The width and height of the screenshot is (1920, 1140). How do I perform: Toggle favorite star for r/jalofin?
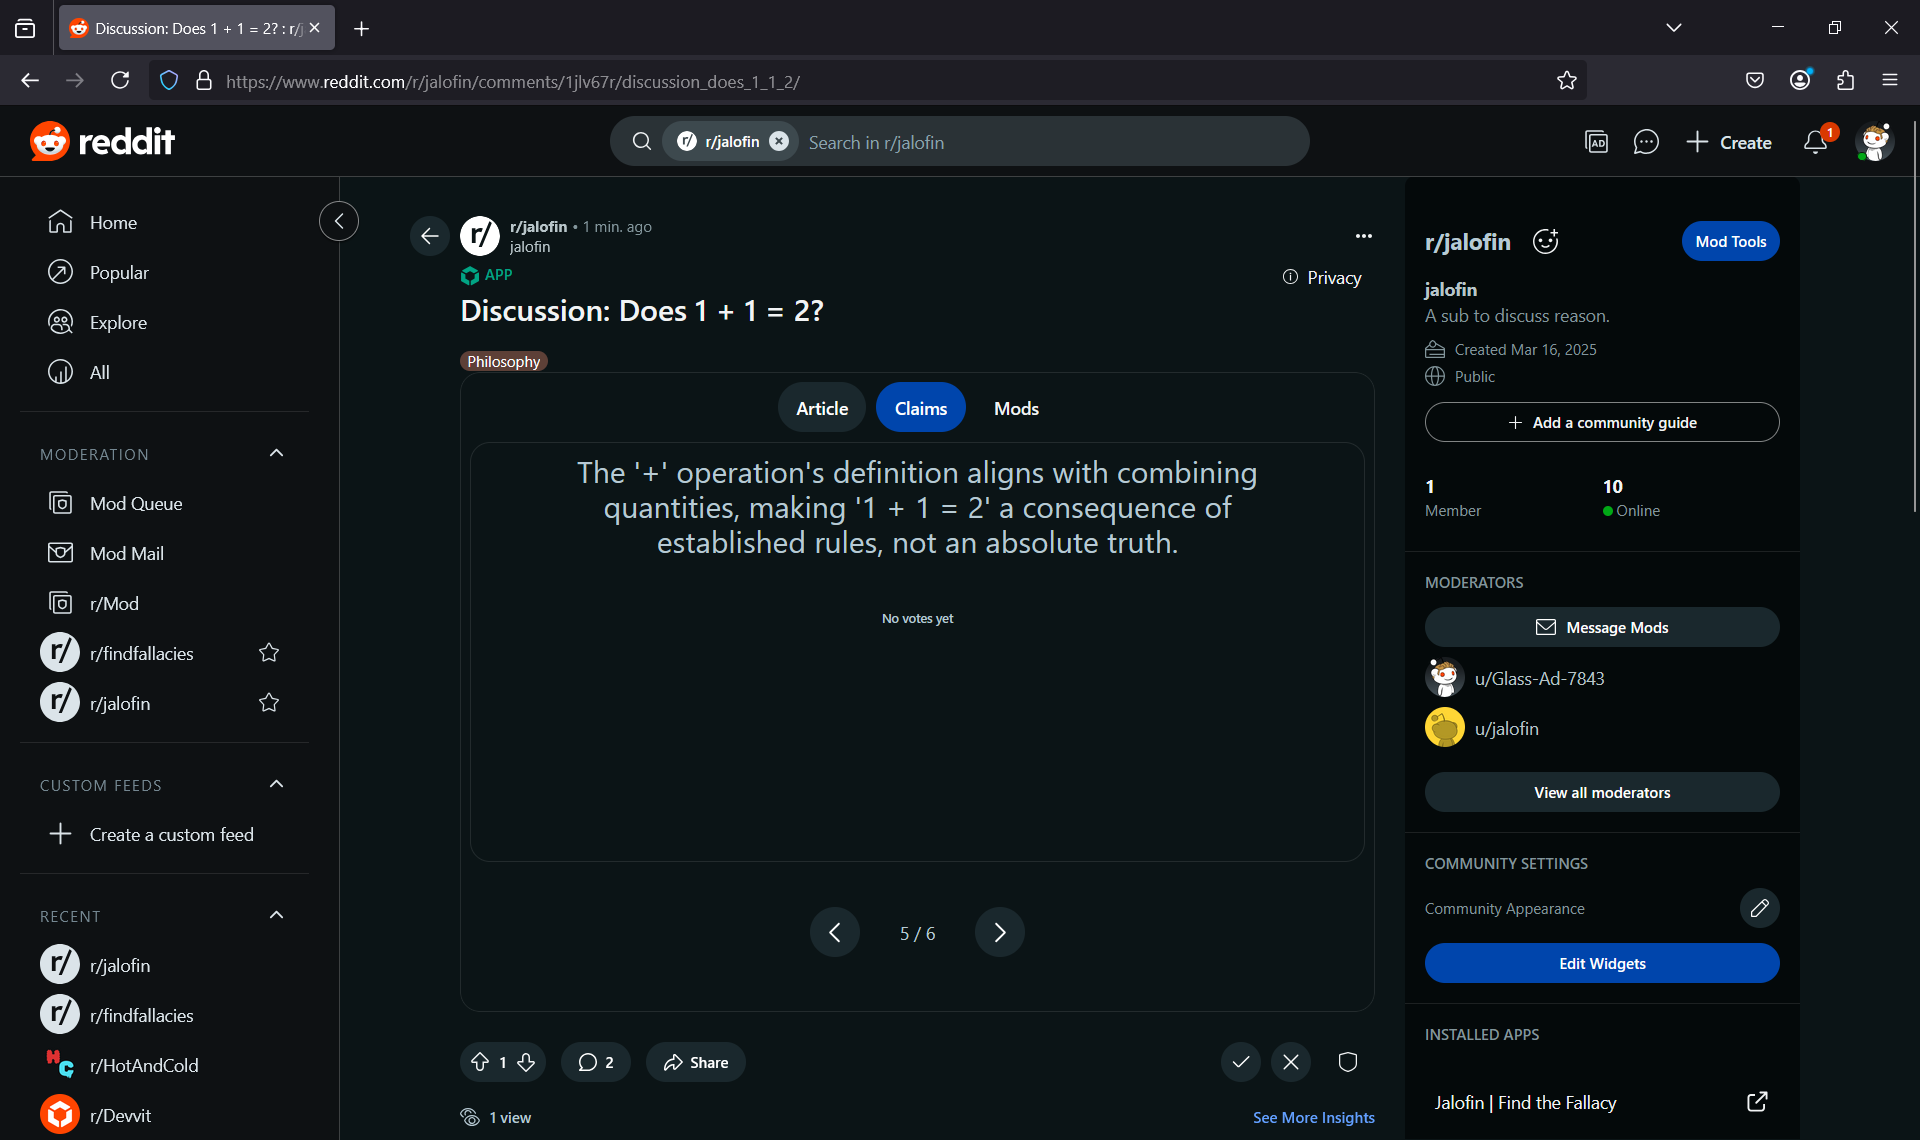coord(269,703)
